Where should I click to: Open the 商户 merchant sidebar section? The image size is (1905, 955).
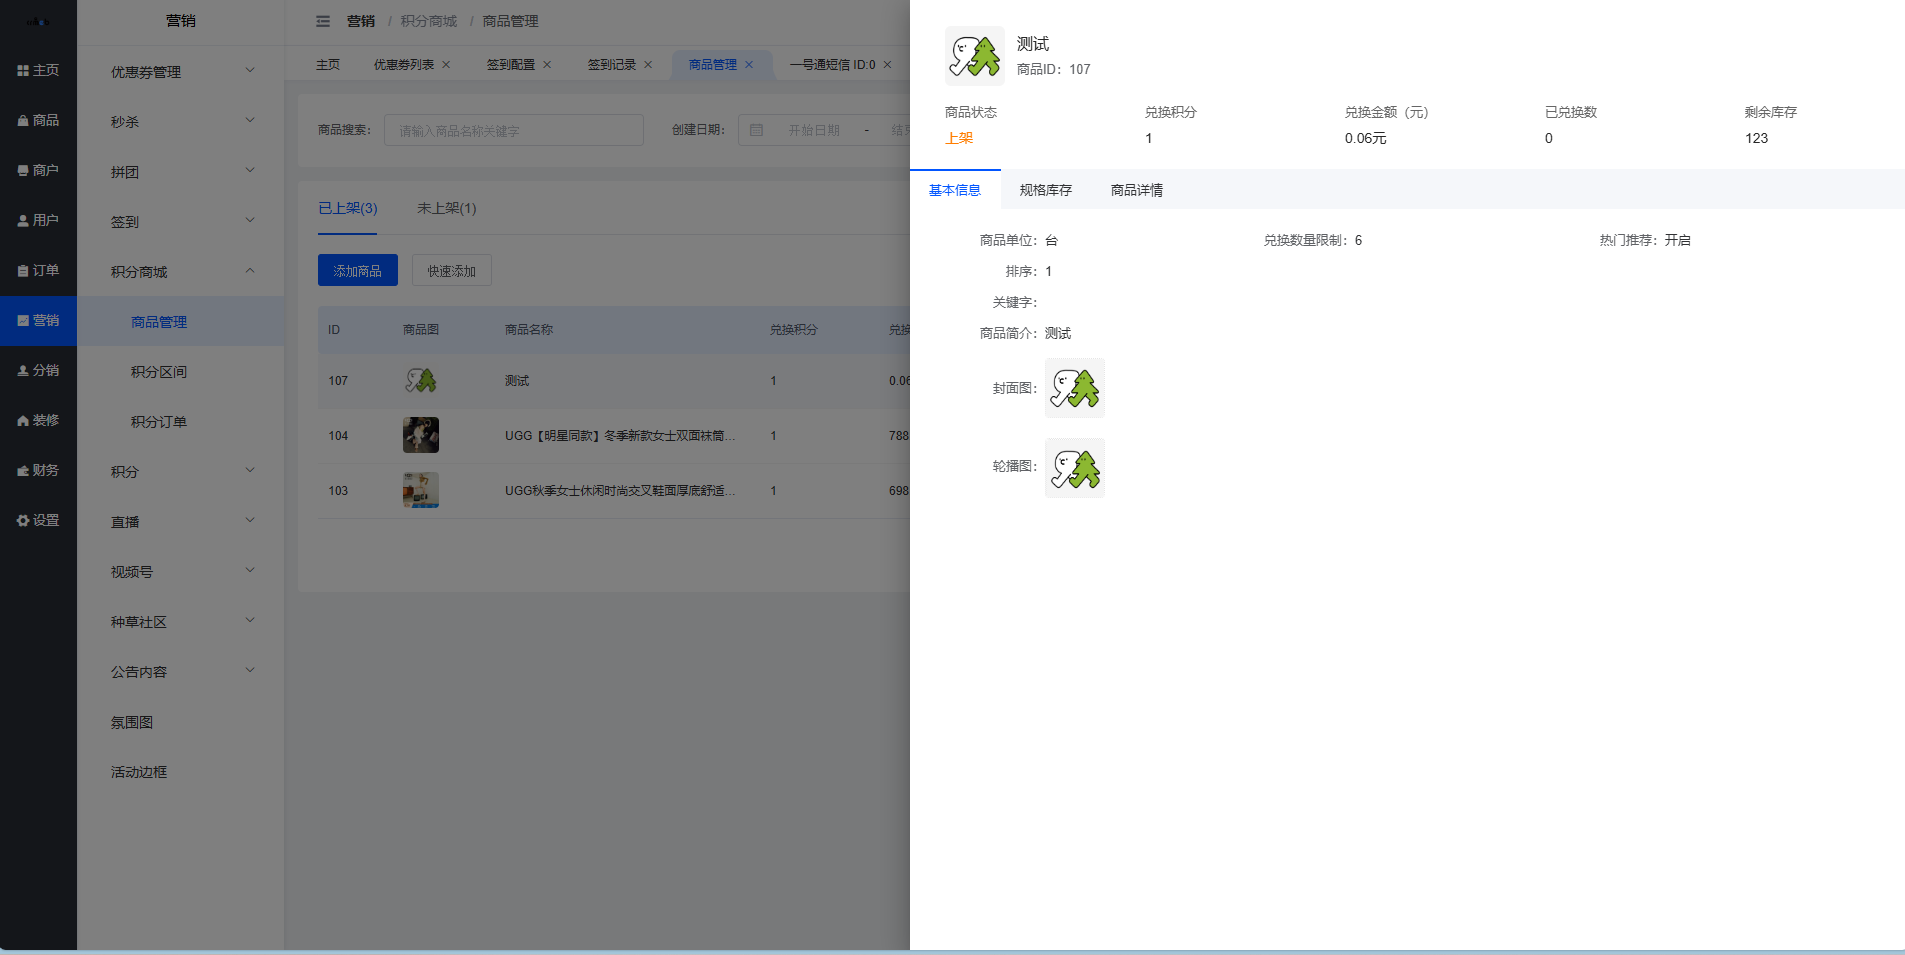pos(38,170)
